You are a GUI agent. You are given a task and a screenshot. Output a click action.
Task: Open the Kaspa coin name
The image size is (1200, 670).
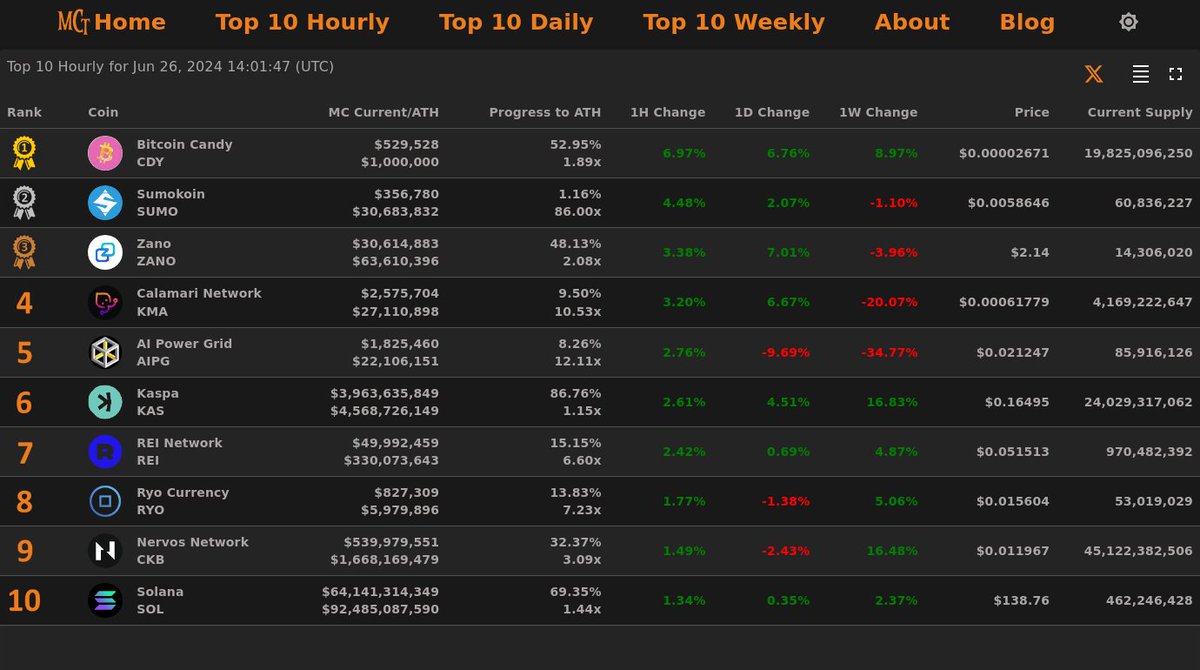pos(157,393)
